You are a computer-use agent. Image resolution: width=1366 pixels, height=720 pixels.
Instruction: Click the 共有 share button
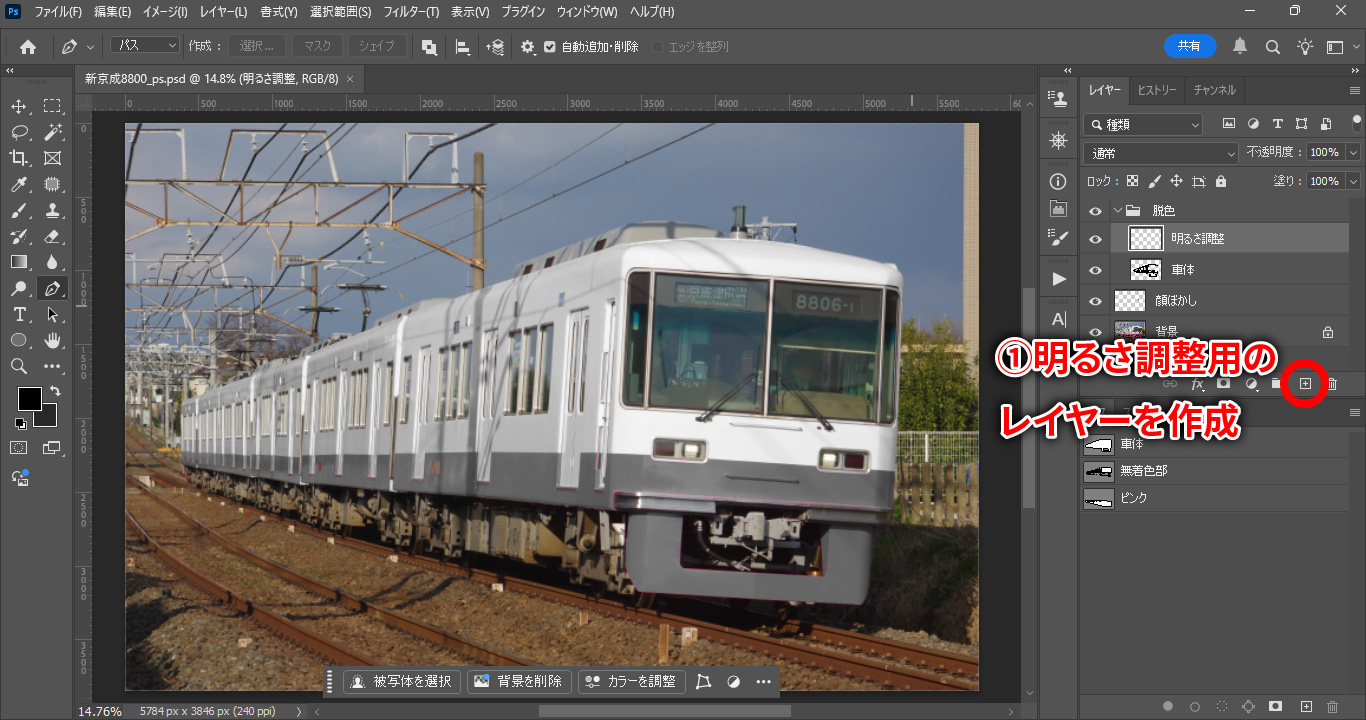[1189, 46]
